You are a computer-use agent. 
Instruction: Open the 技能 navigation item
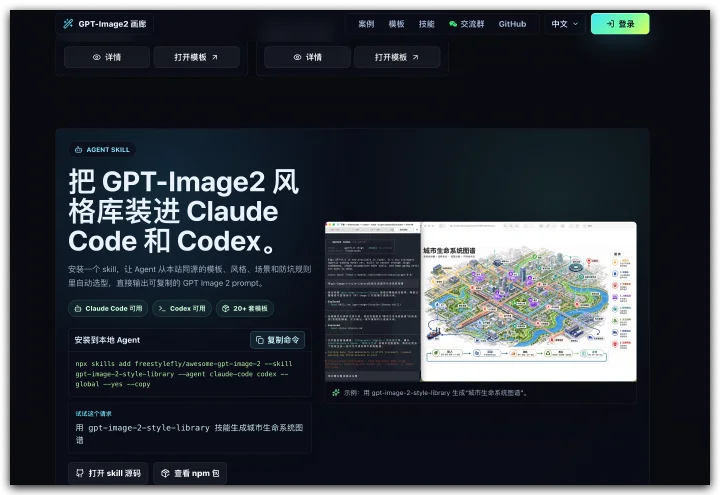coord(427,24)
